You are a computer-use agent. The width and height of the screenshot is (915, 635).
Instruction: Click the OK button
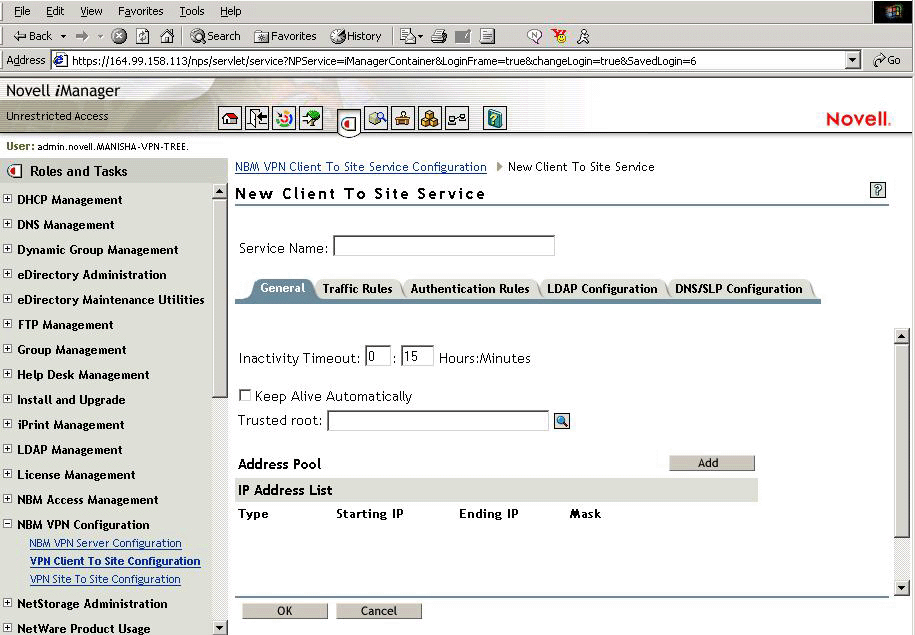[x=285, y=610]
